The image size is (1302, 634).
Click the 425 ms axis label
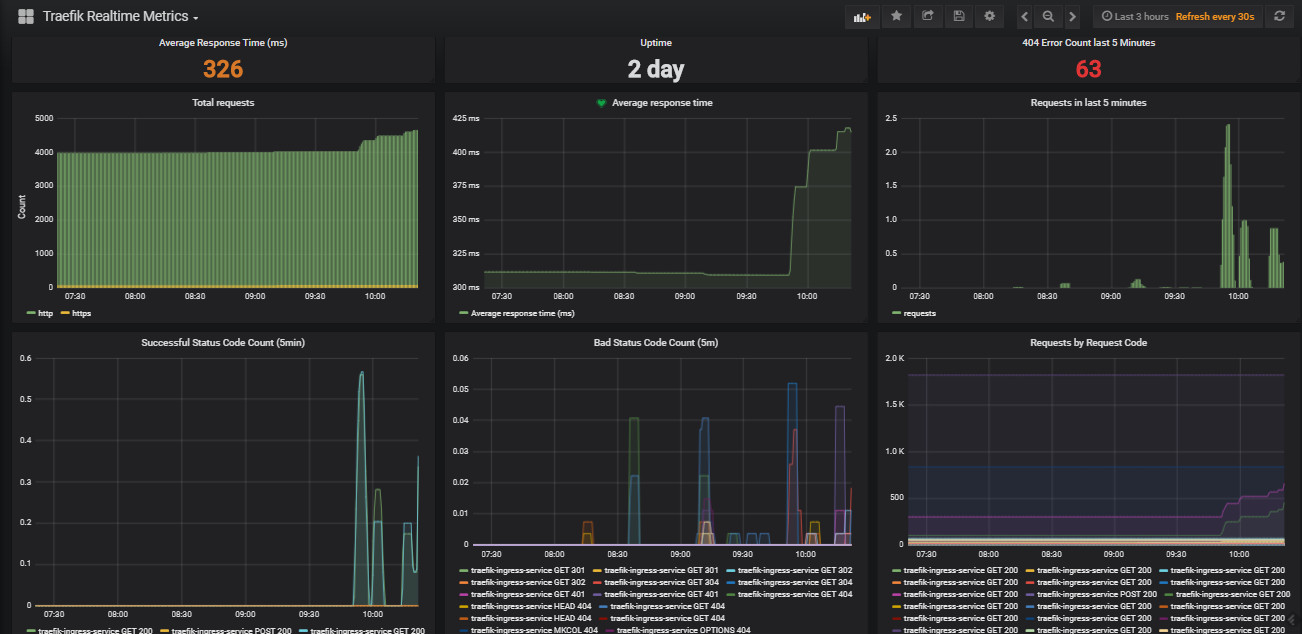pos(466,118)
